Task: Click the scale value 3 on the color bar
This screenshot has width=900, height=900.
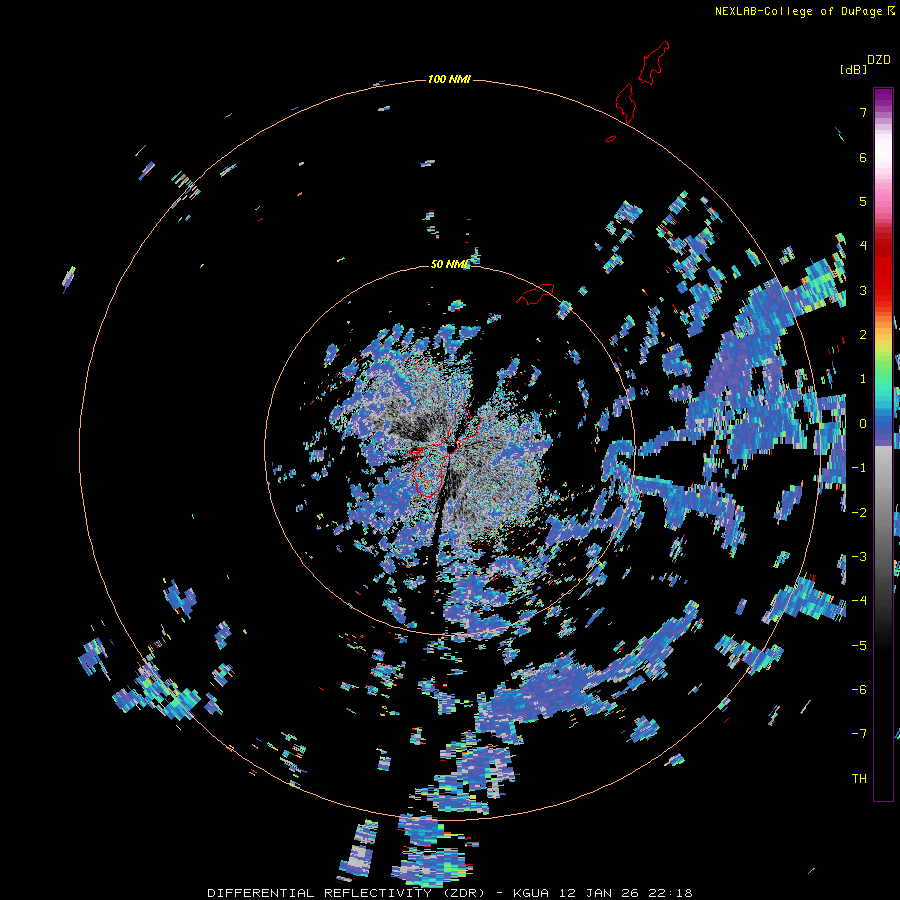Action: coord(863,290)
